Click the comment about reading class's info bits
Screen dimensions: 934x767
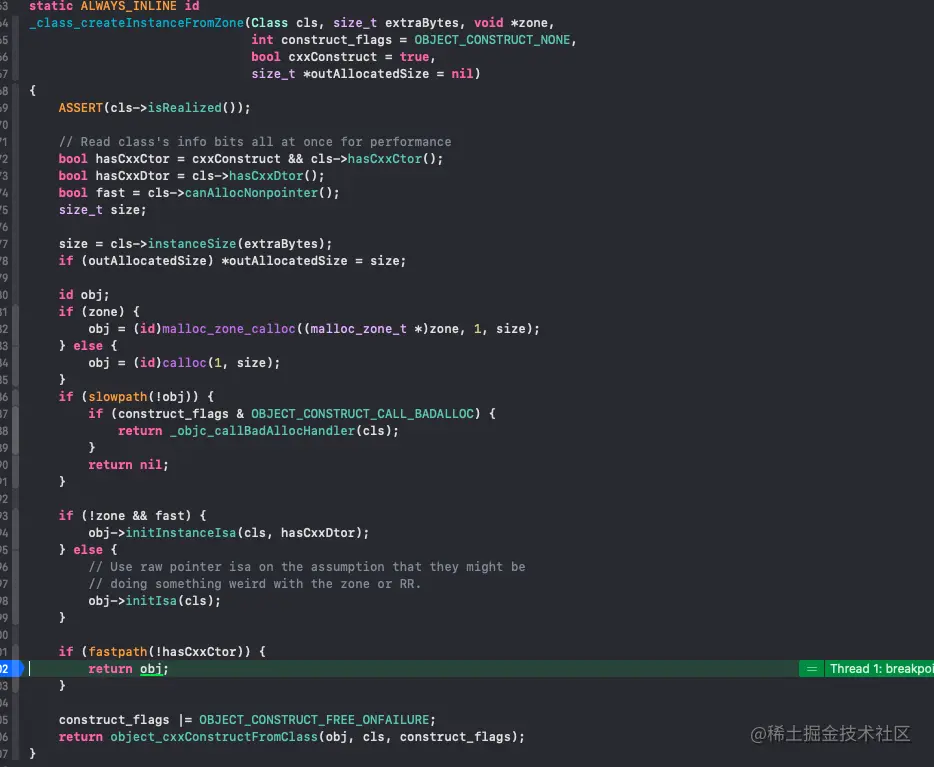point(255,142)
